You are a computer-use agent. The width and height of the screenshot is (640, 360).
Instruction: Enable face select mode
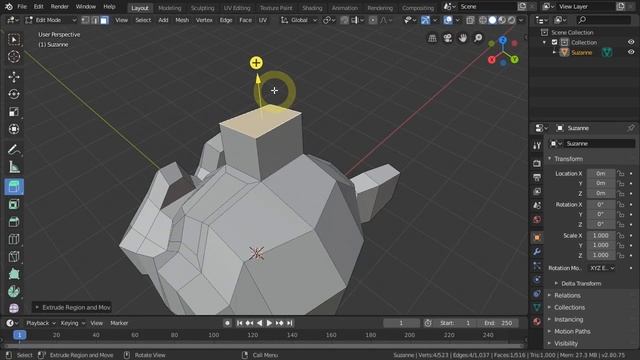[104, 20]
